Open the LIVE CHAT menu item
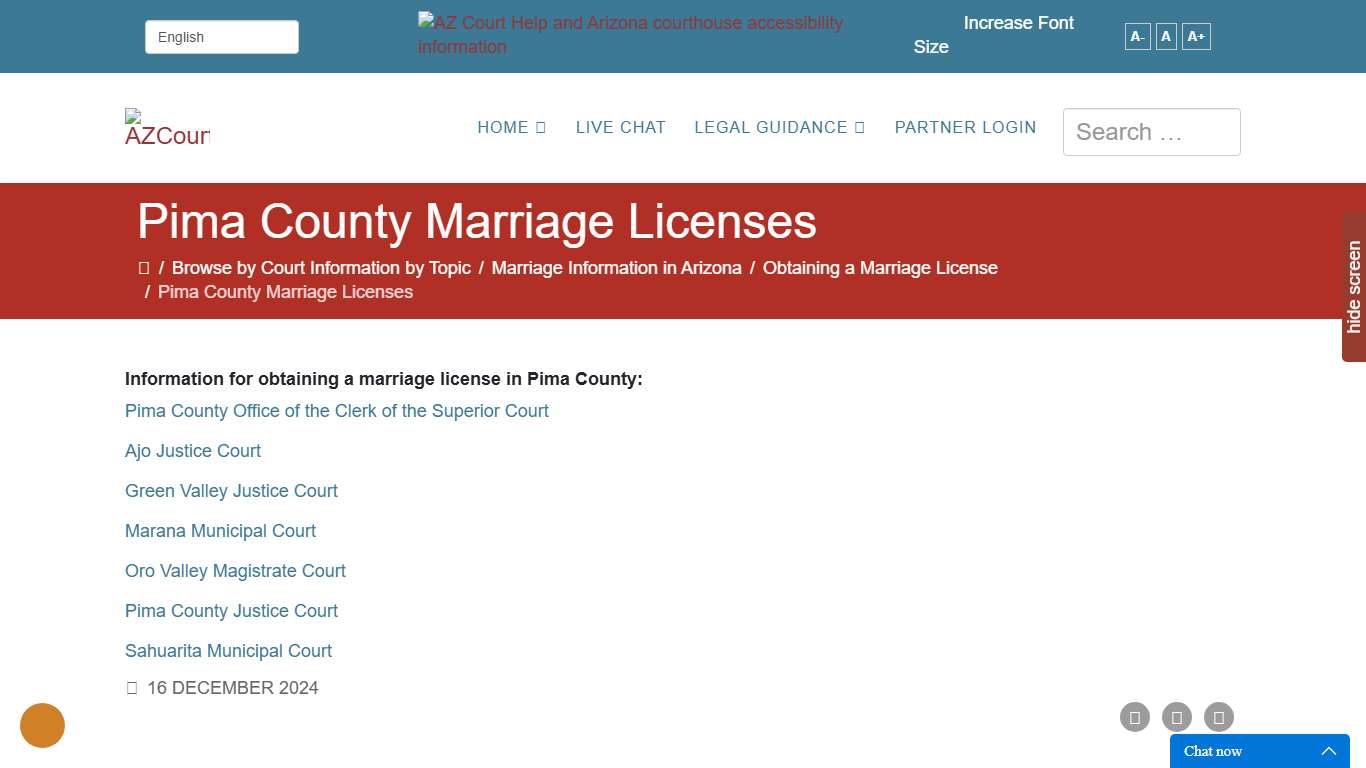This screenshot has height=768, width=1366. 620,127
